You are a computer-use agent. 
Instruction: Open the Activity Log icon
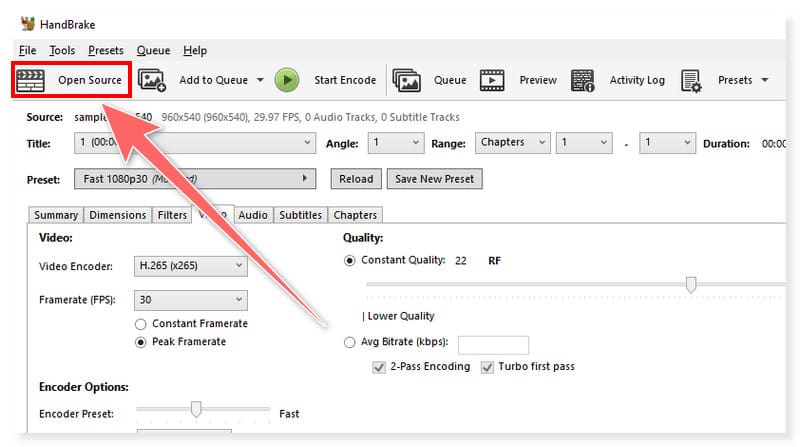[583, 80]
